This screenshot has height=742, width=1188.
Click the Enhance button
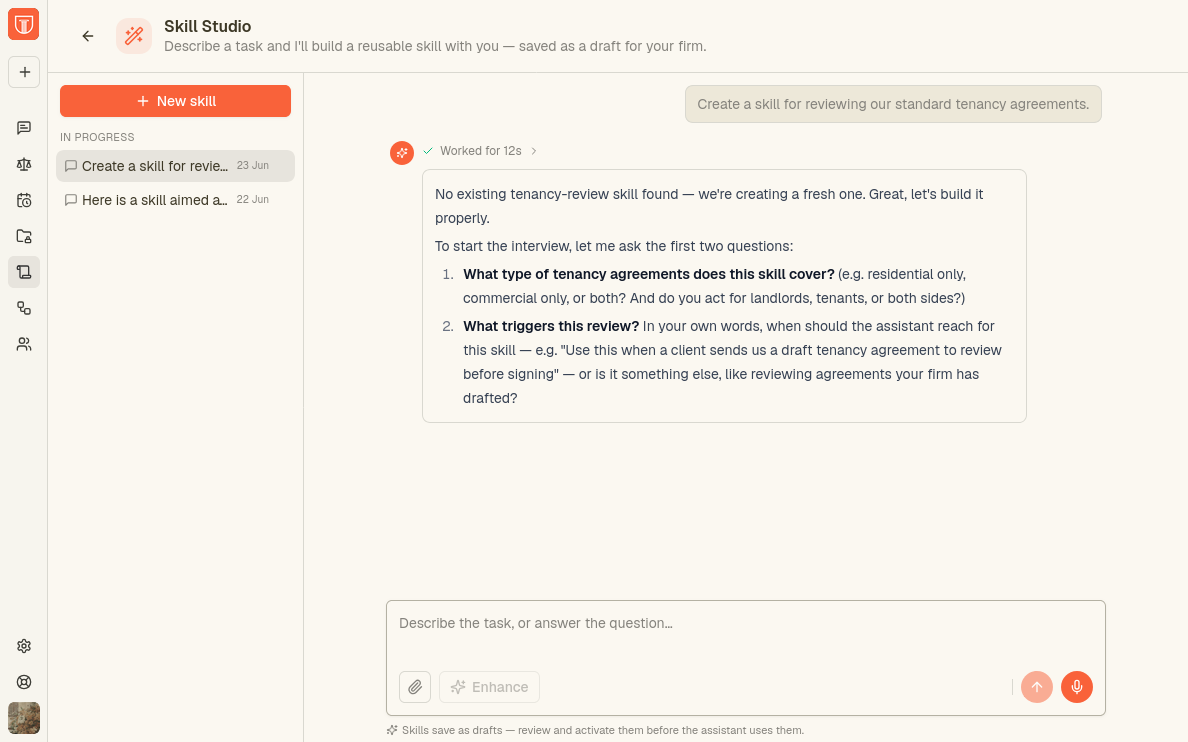489,687
